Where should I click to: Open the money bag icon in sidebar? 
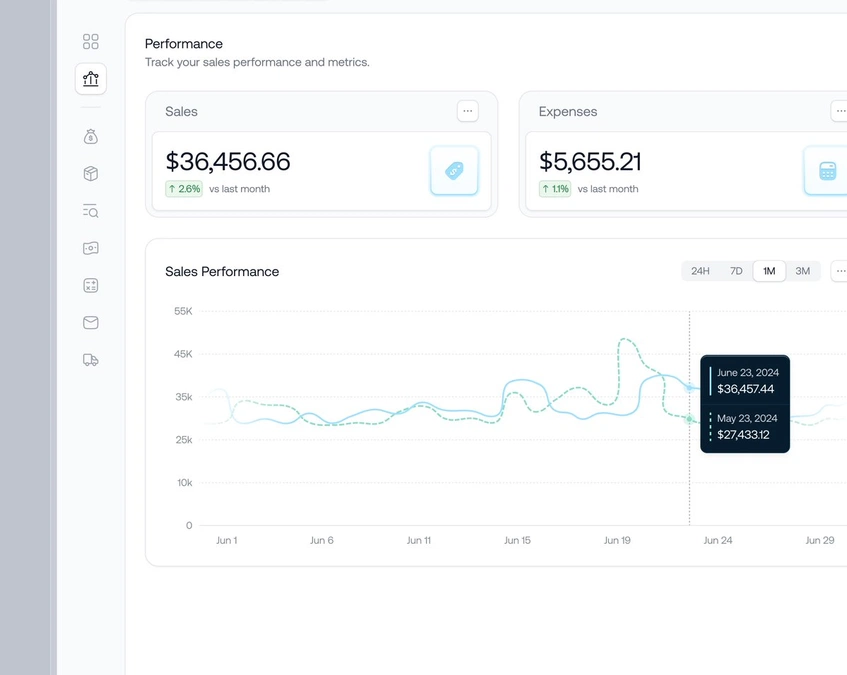(x=91, y=137)
